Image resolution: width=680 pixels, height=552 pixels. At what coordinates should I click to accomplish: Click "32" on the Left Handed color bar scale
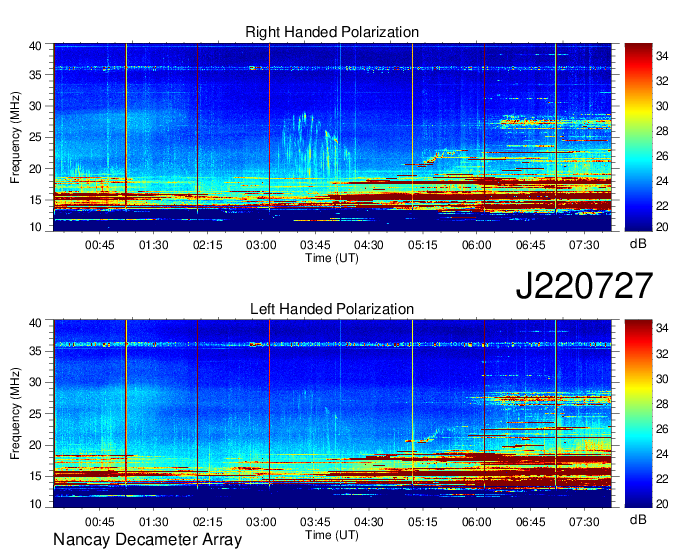[x=662, y=354]
